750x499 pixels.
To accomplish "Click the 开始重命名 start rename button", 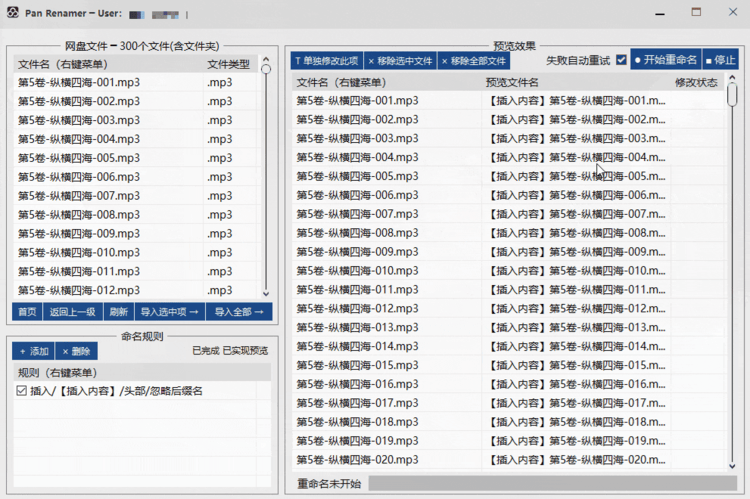I will point(666,60).
